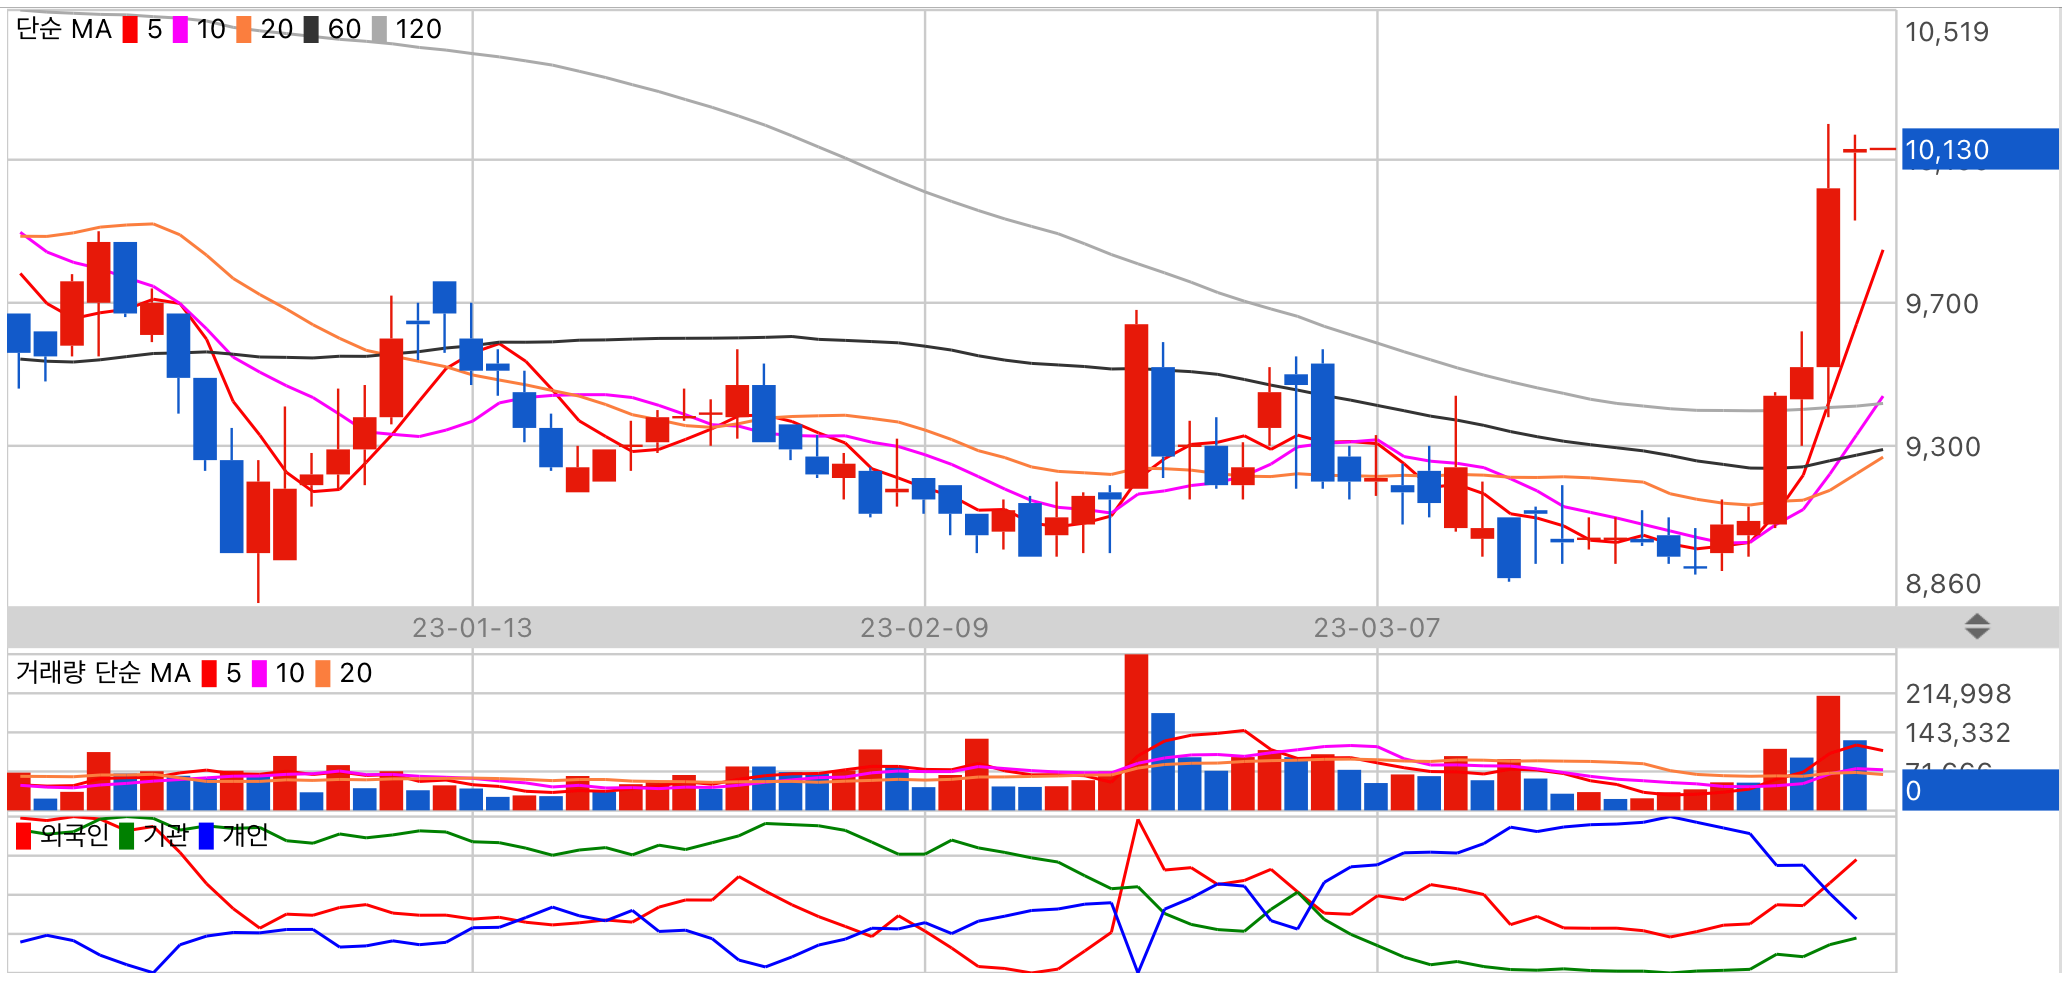Click the blue 개인 legend swatch
This screenshot has width=2062, height=990.
tap(206, 836)
